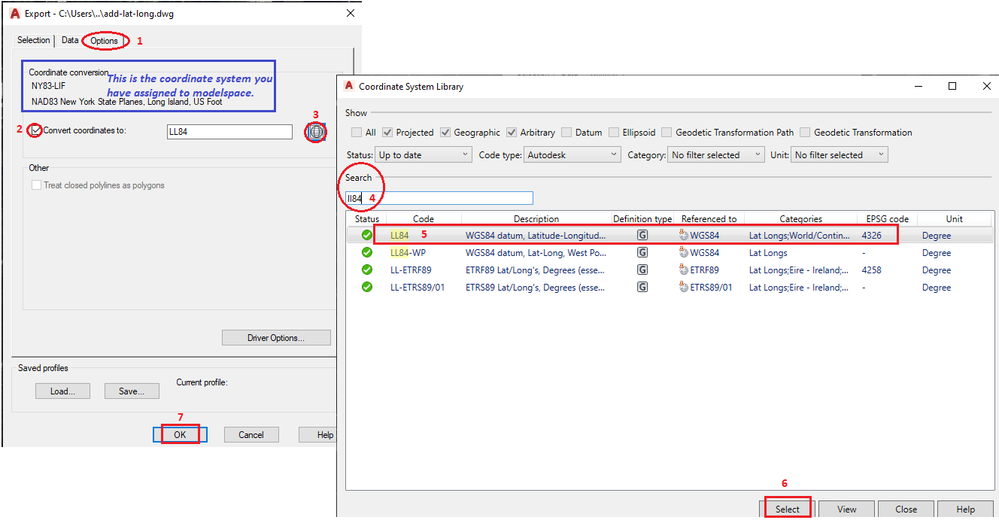The width and height of the screenshot is (999, 524).
Task: Click the Driver Options button
Action: 276,338
